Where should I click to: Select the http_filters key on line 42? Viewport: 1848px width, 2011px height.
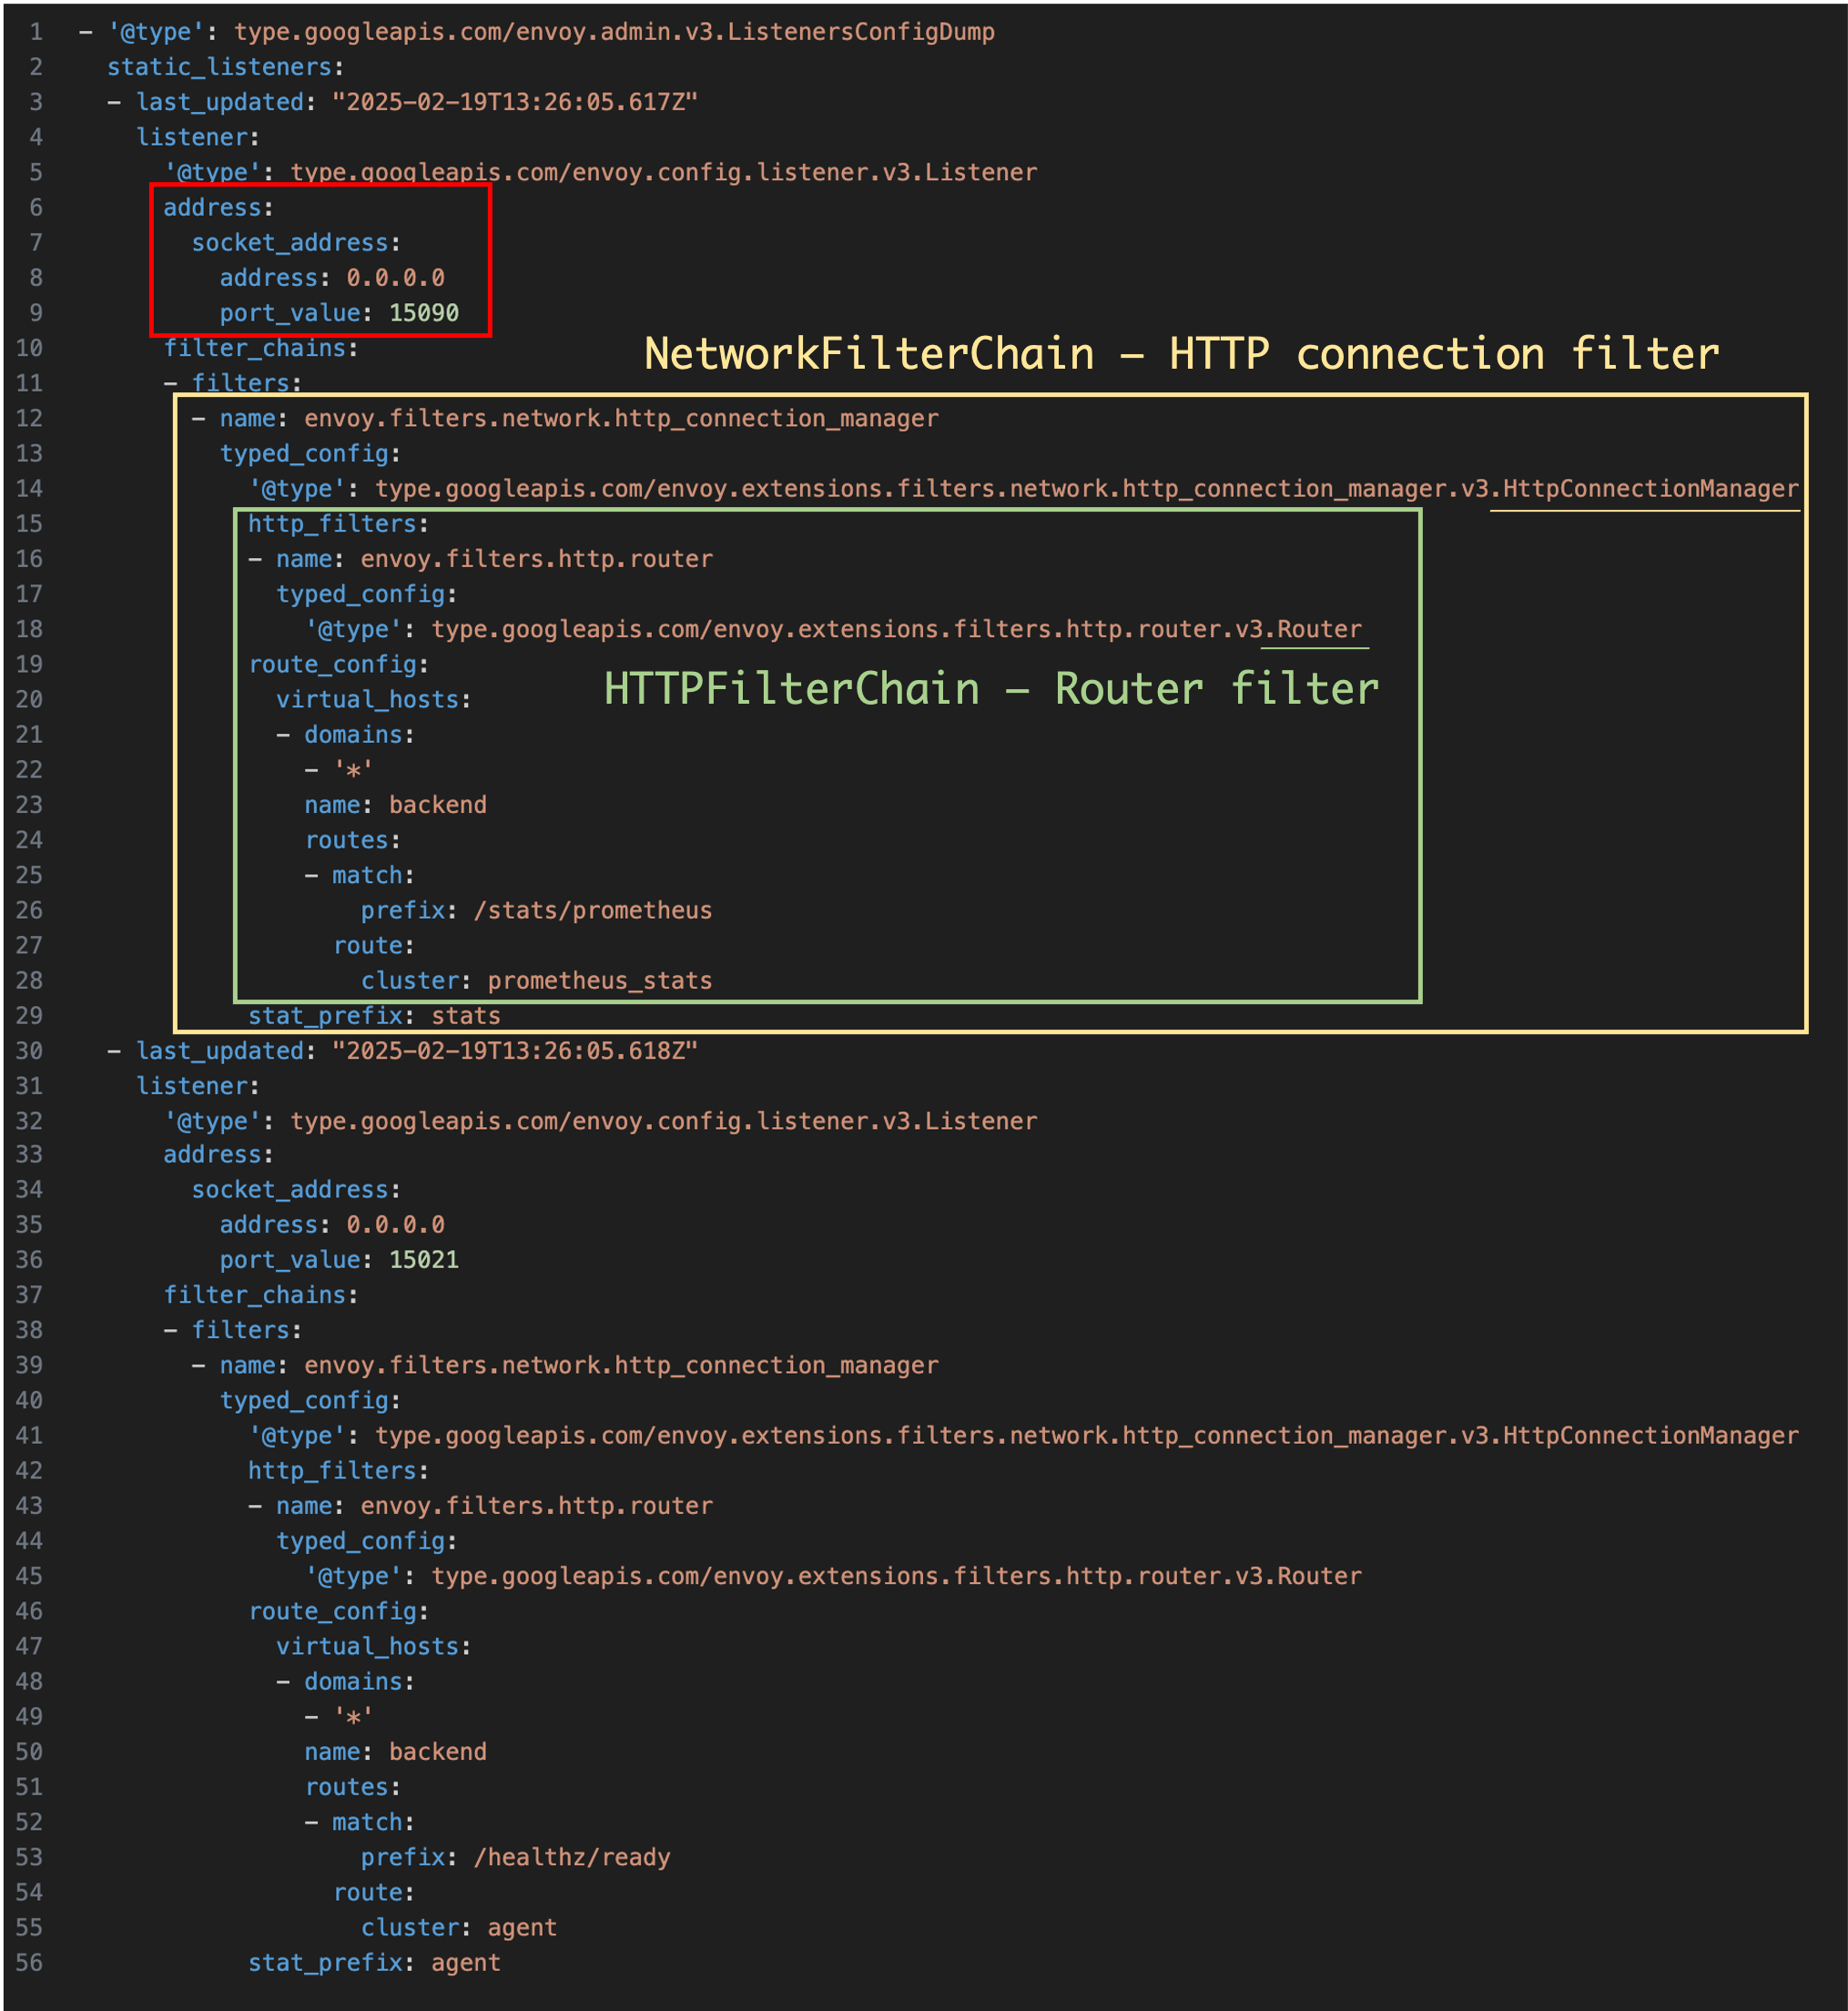[x=332, y=1471]
